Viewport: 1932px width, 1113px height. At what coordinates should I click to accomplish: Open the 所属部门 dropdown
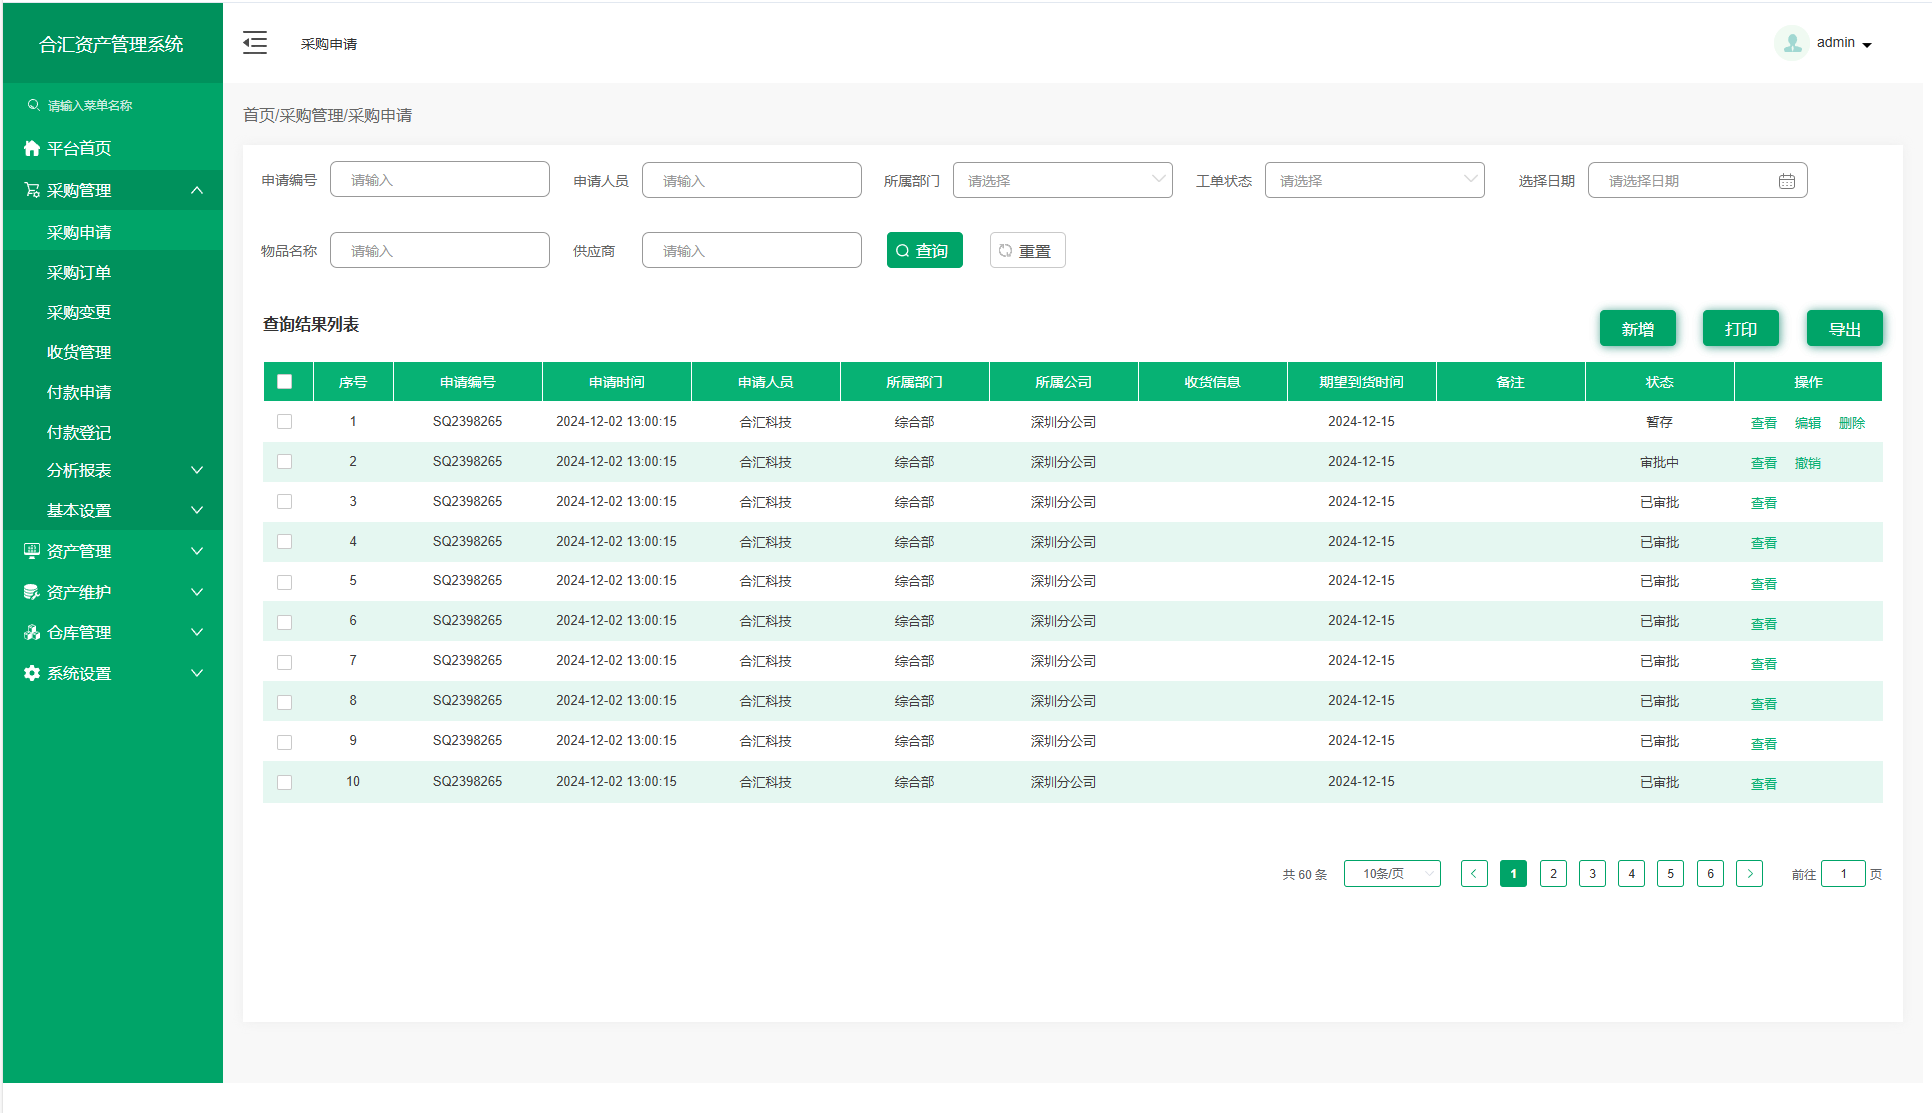1062,180
